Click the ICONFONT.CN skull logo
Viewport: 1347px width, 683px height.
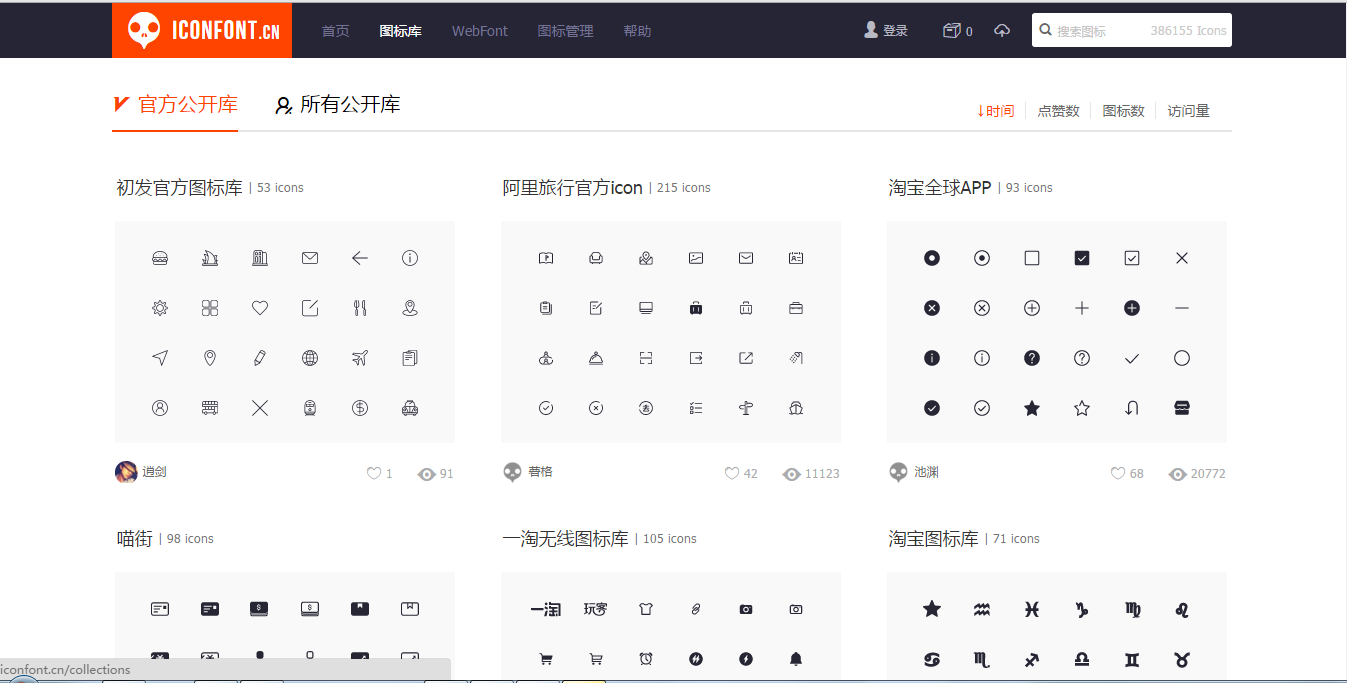[x=201, y=30]
